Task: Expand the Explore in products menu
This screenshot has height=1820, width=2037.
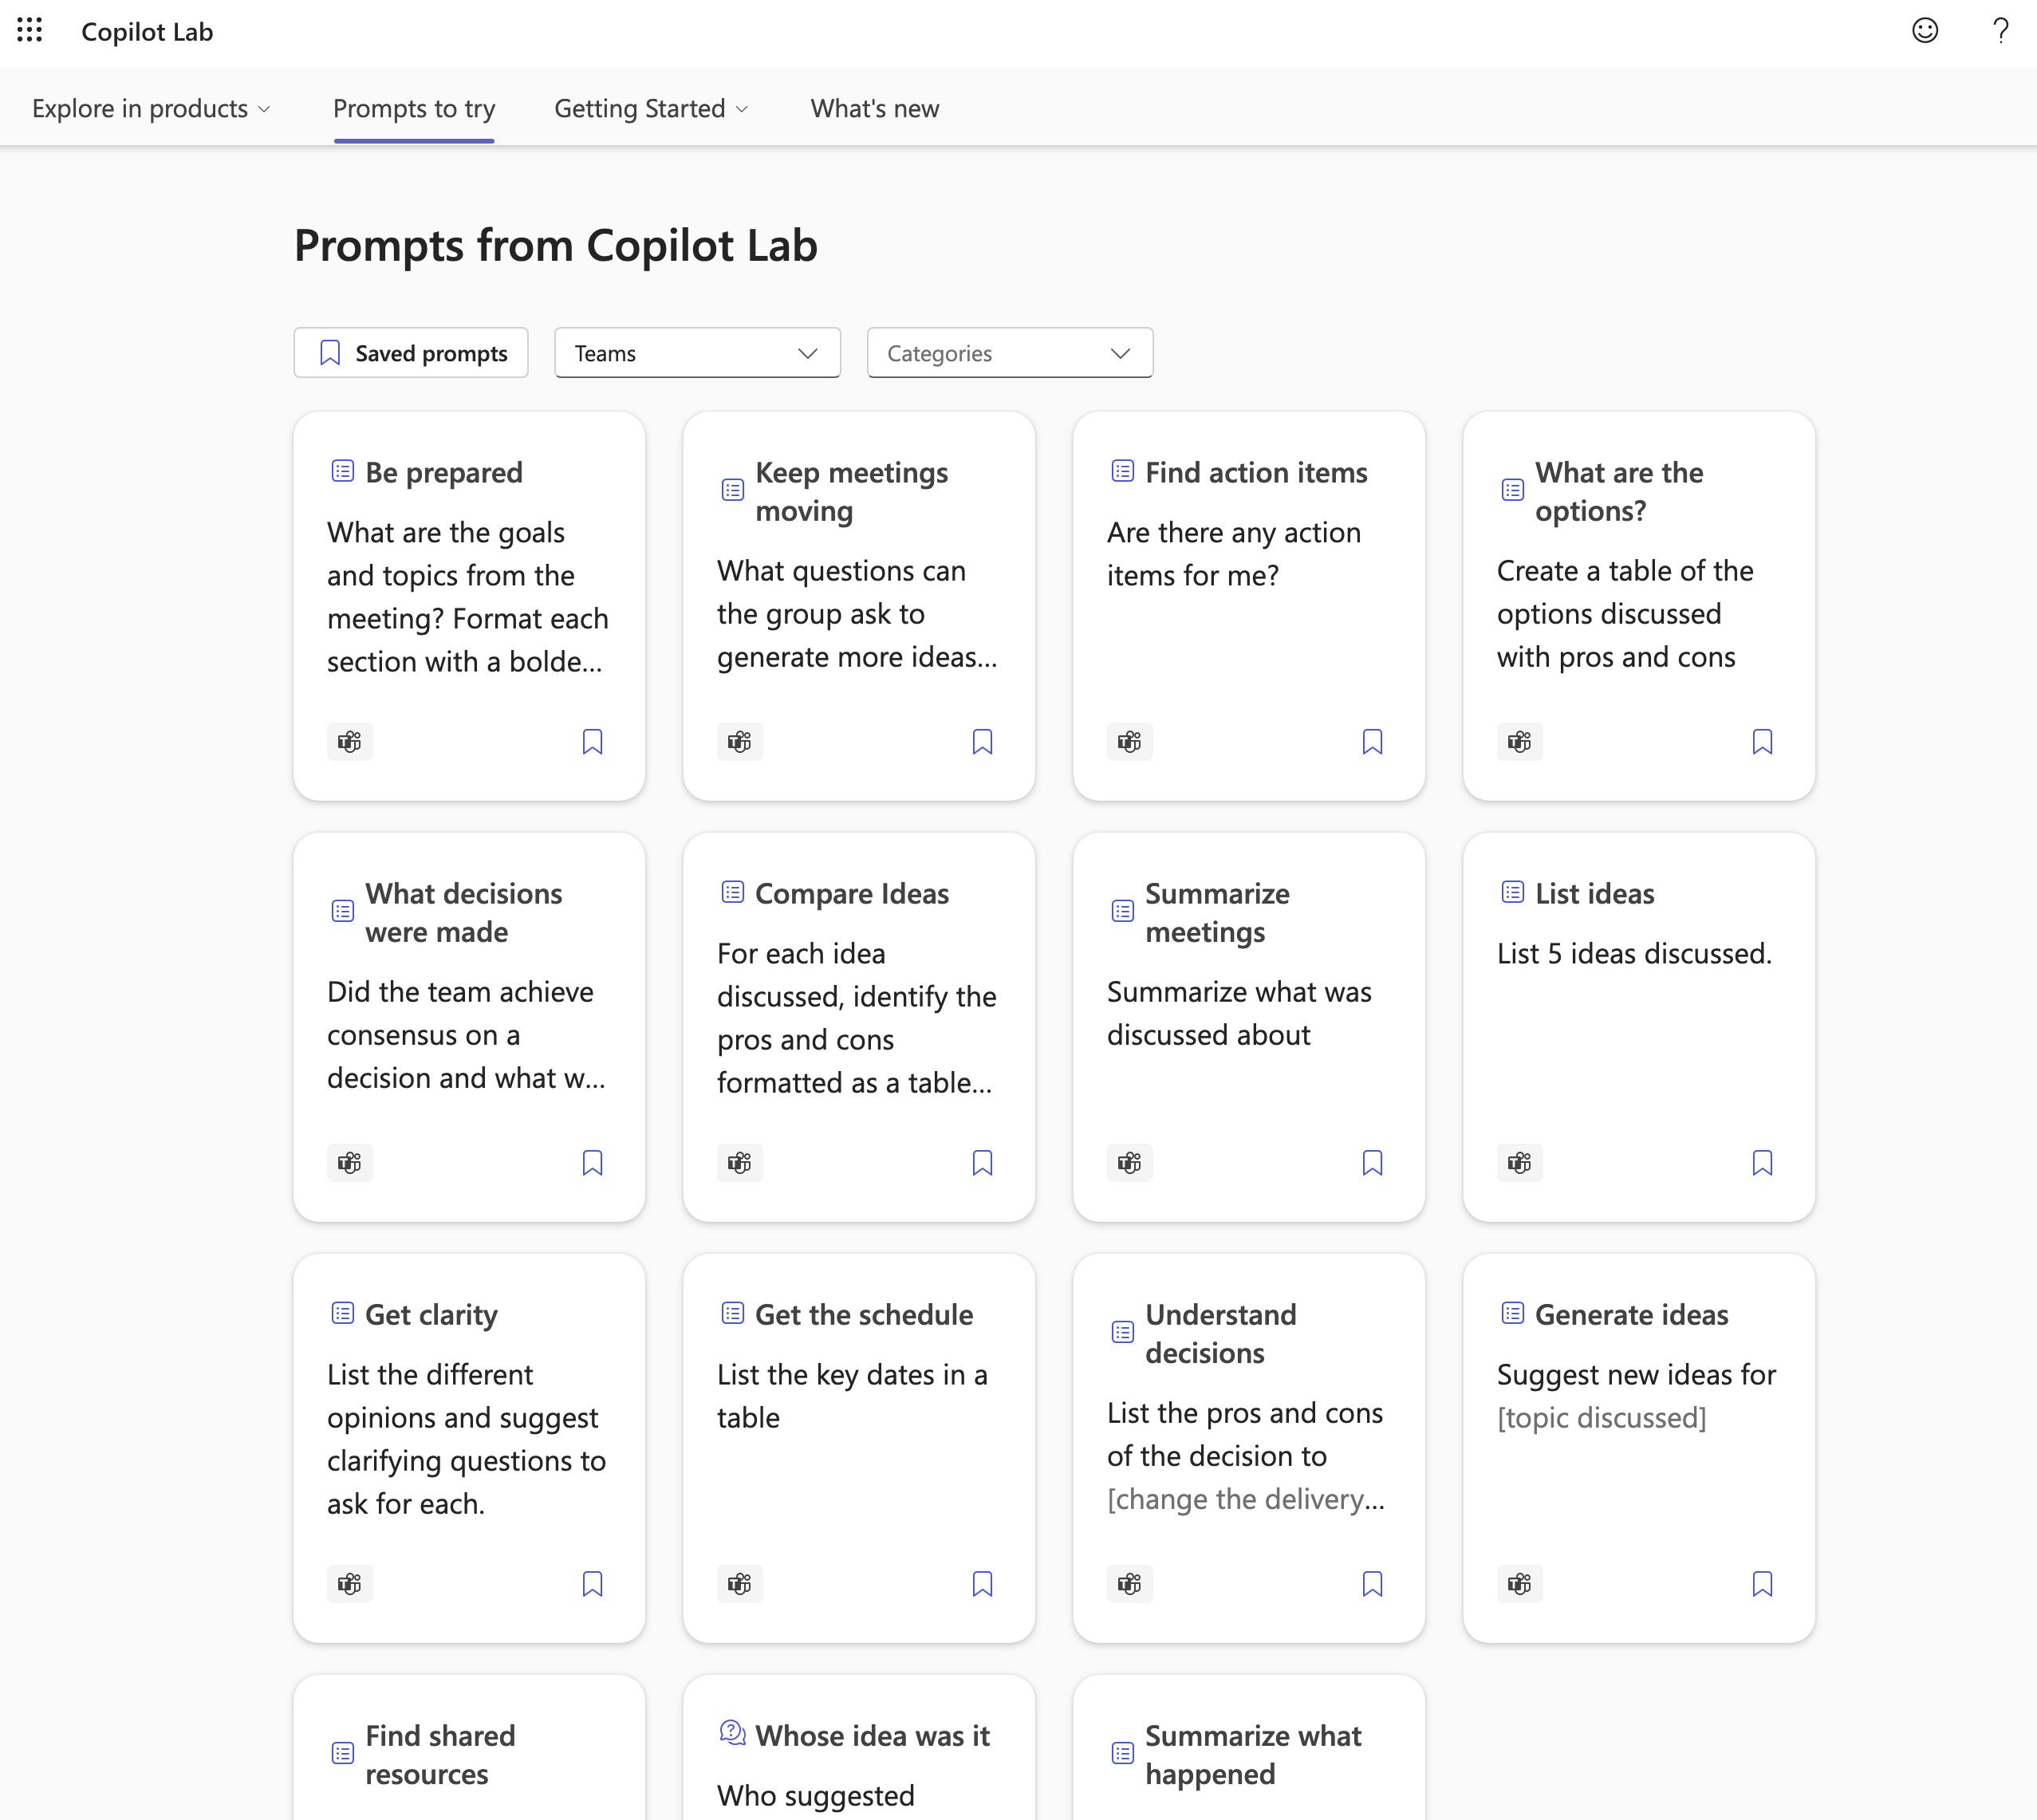Action: coord(151,108)
